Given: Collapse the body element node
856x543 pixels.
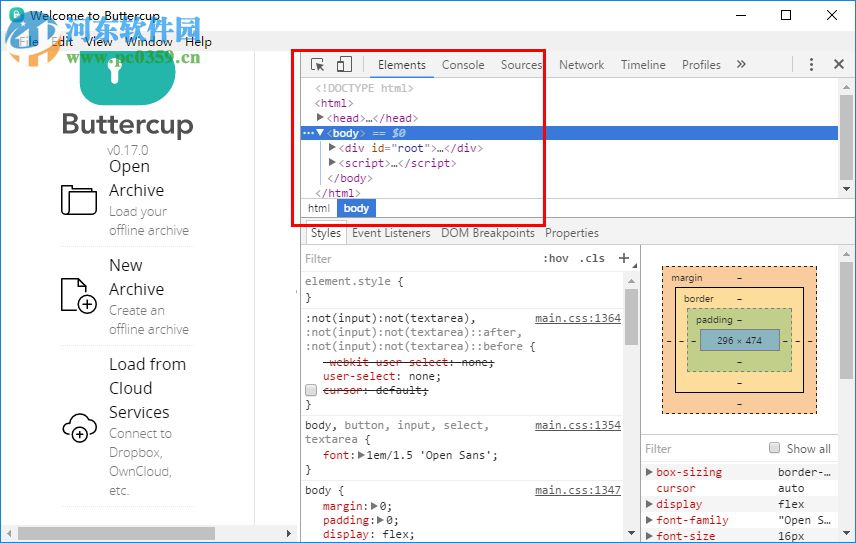Looking at the screenshot, I should [x=320, y=133].
